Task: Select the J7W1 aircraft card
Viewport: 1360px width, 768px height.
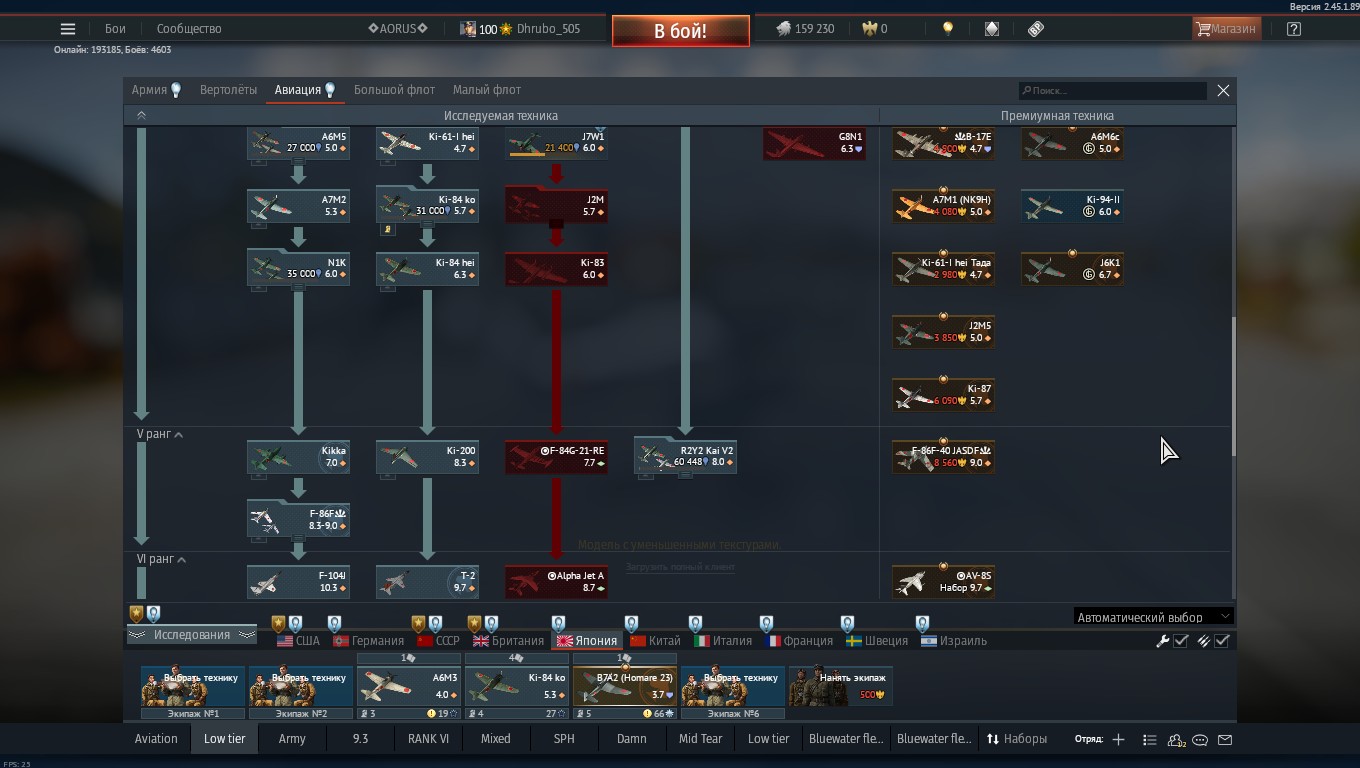Action: pos(557,143)
